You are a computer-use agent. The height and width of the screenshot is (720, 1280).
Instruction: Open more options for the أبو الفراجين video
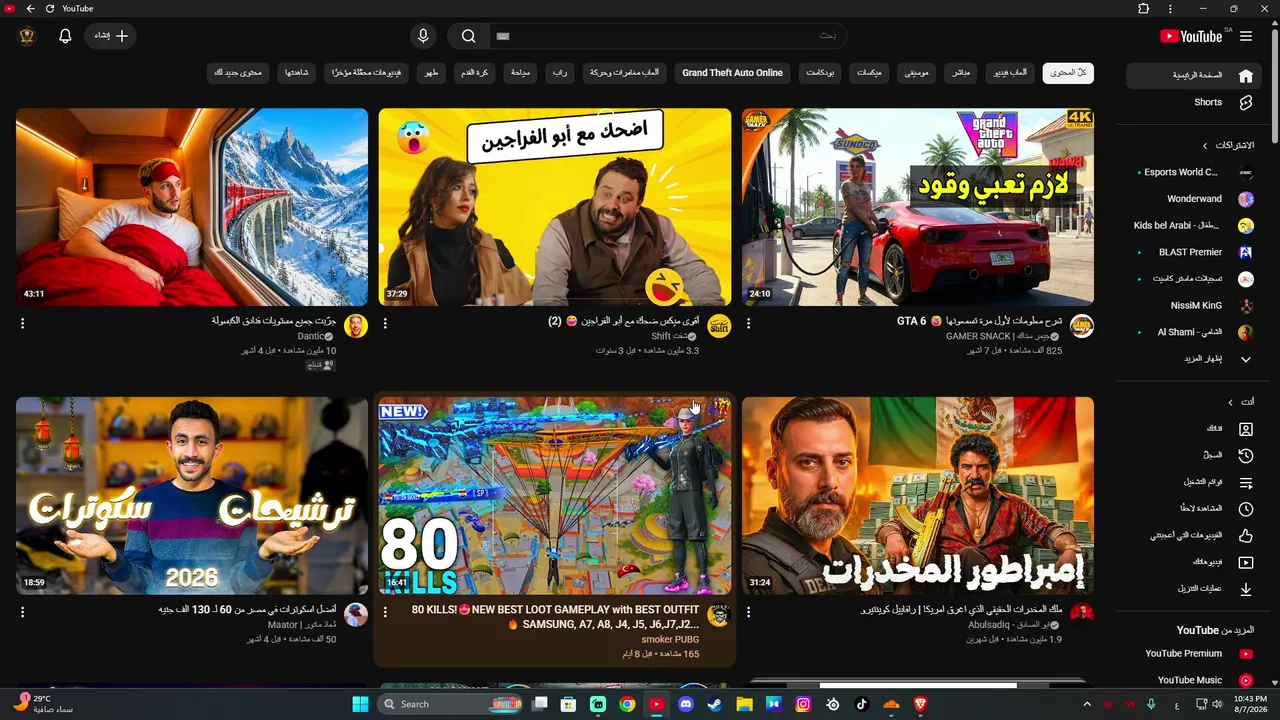pos(385,323)
